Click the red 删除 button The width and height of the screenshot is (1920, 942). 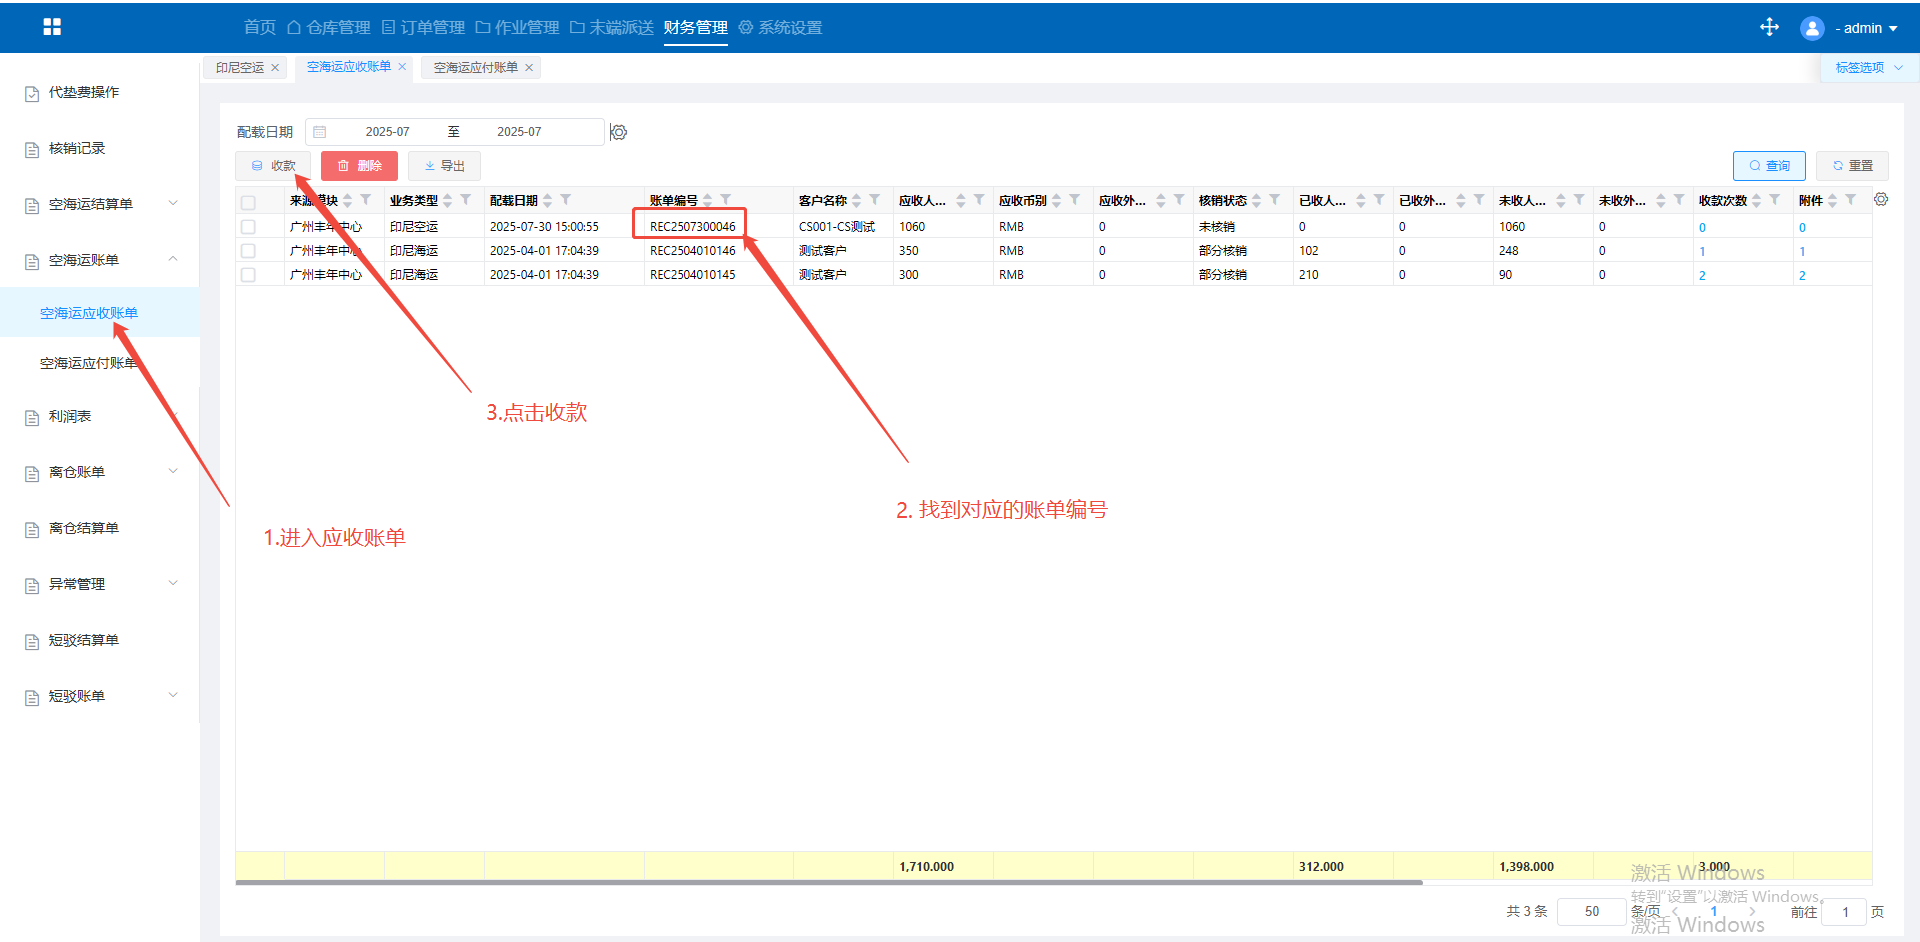point(359,166)
